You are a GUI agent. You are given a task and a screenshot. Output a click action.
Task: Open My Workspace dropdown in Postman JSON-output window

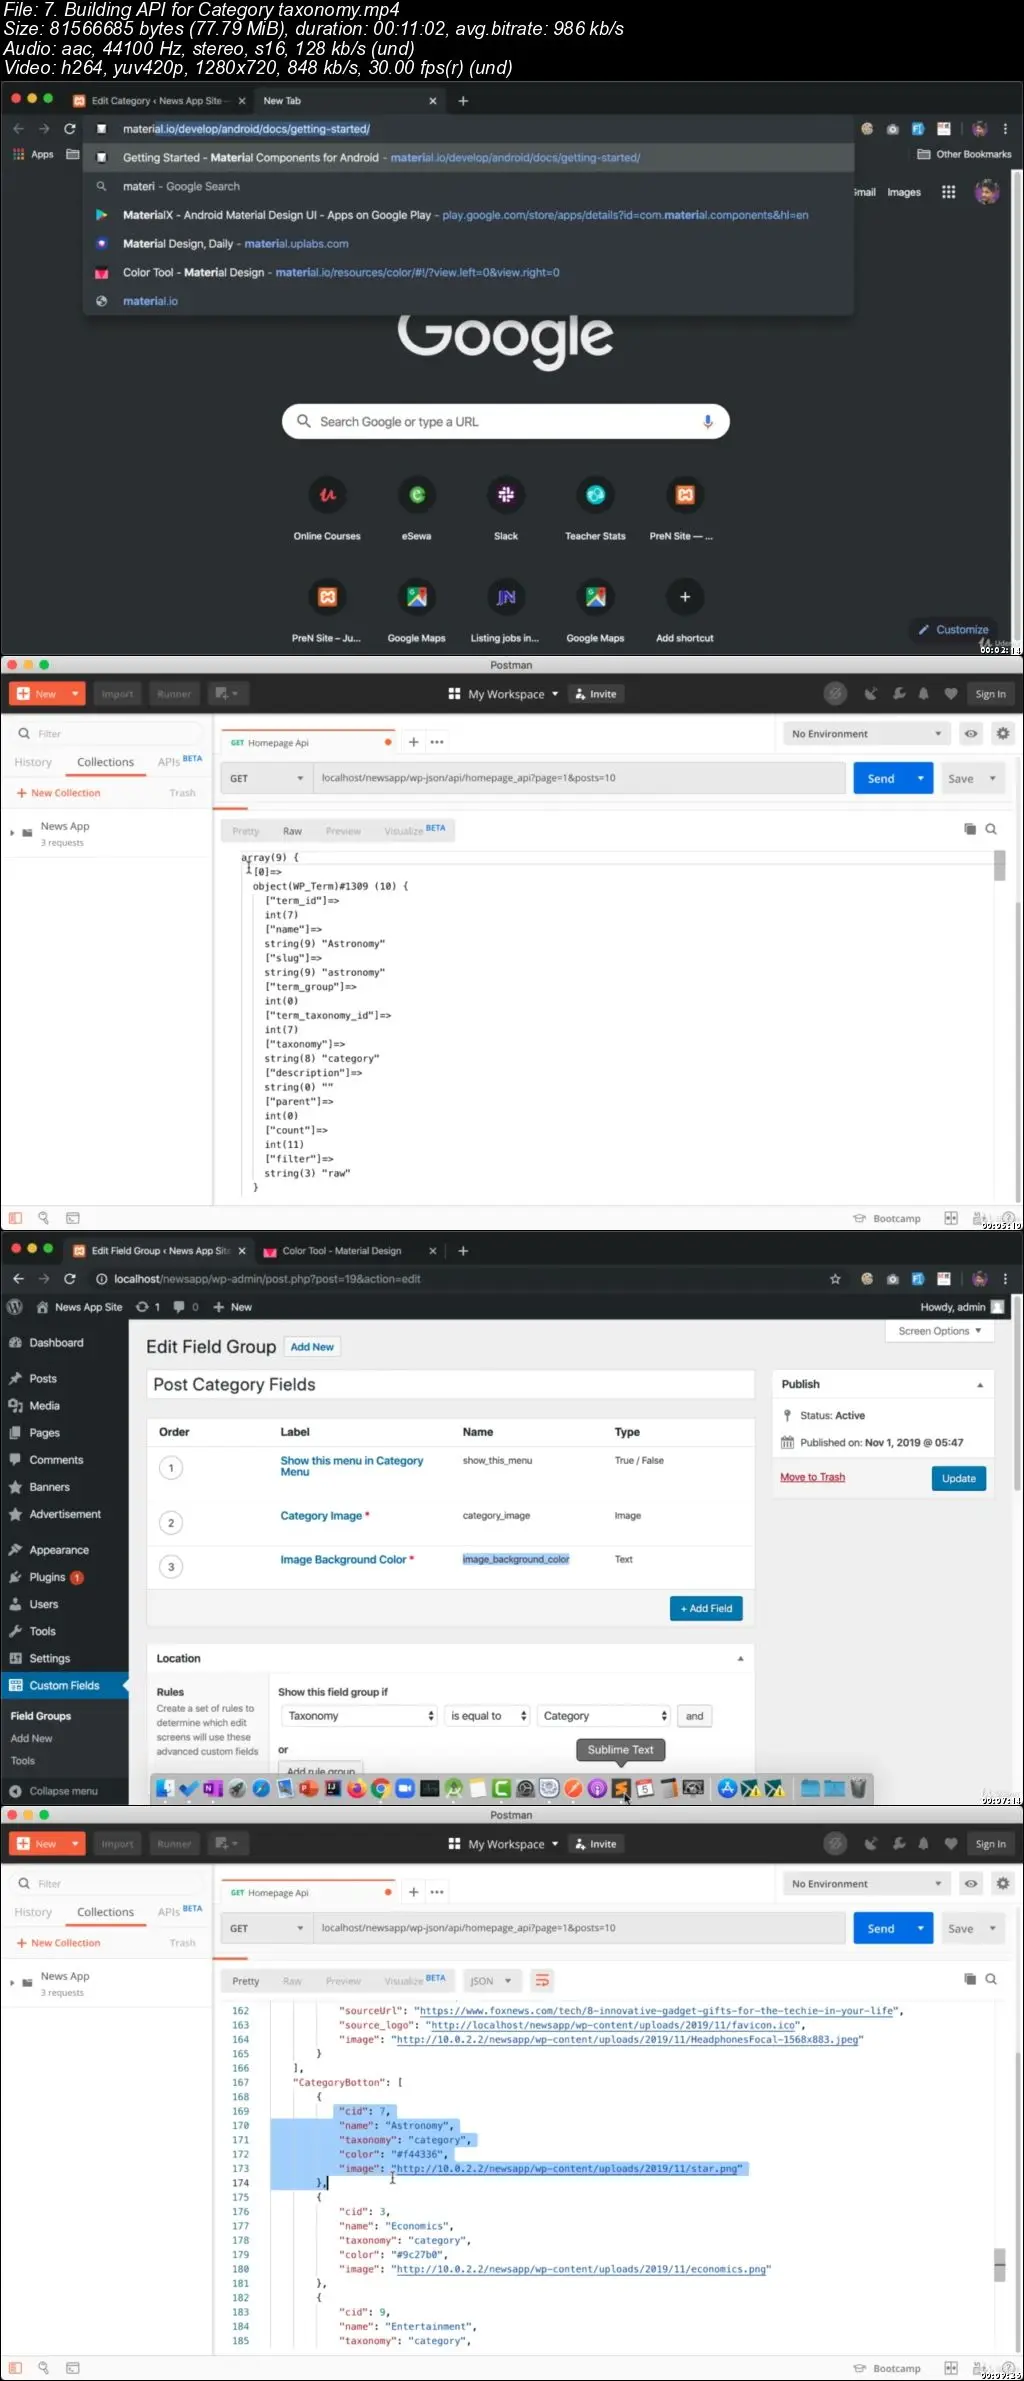tap(504, 1844)
